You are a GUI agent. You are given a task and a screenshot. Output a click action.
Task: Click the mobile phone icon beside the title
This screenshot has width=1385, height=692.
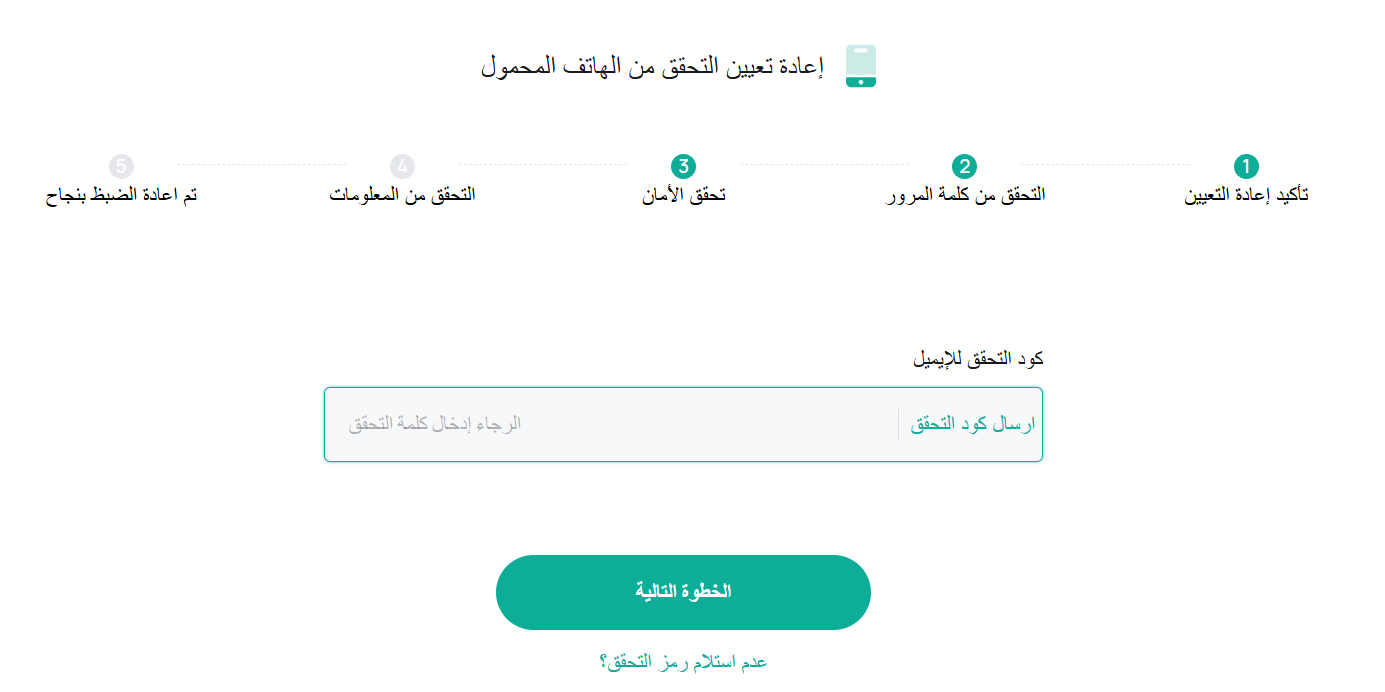(860, 66)
